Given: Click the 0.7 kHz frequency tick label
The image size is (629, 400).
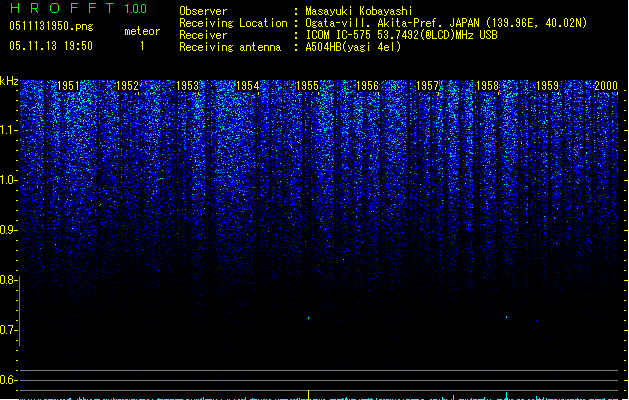Looking at the screenshot, I should click(x=8, y=330).
